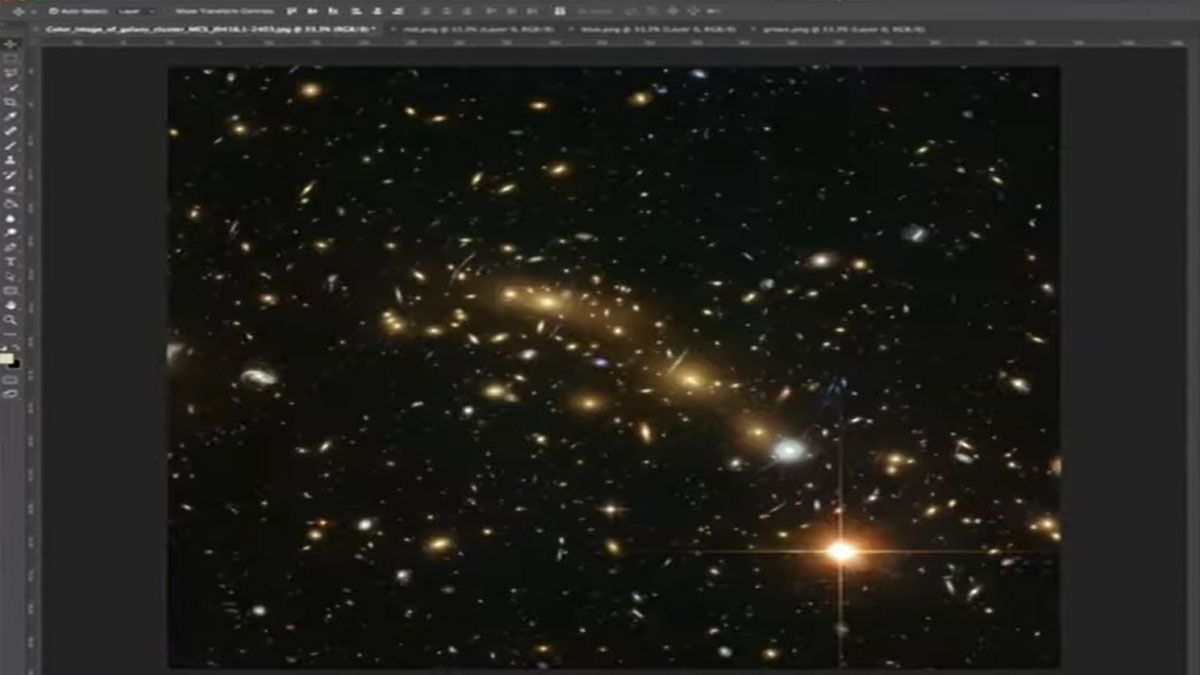Select the Spot Healing Brush tool
The height and width of the screenshot is (675, 1200).
point(10,130)
